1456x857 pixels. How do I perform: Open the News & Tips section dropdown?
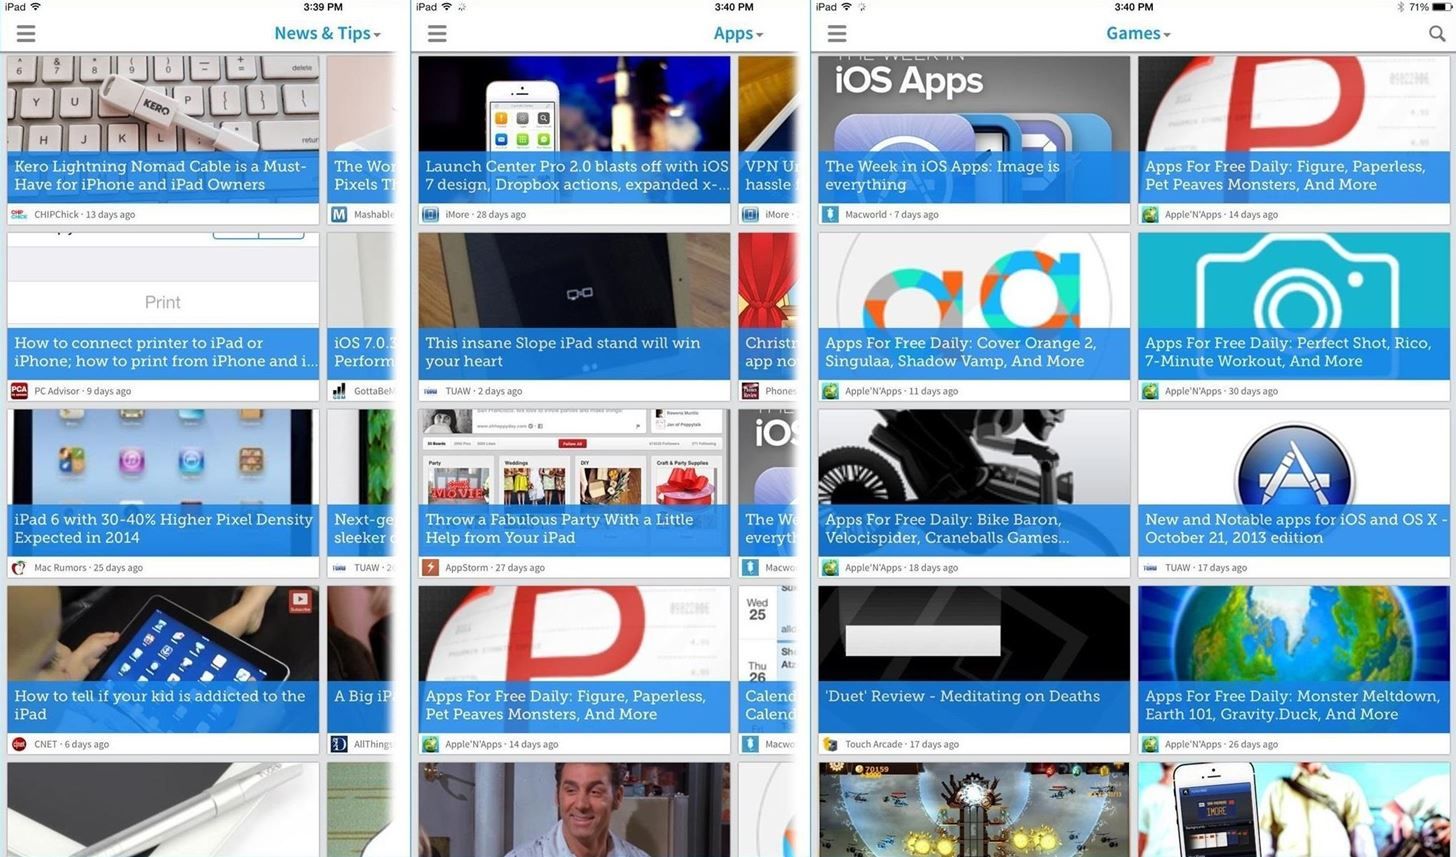point(328,33)
